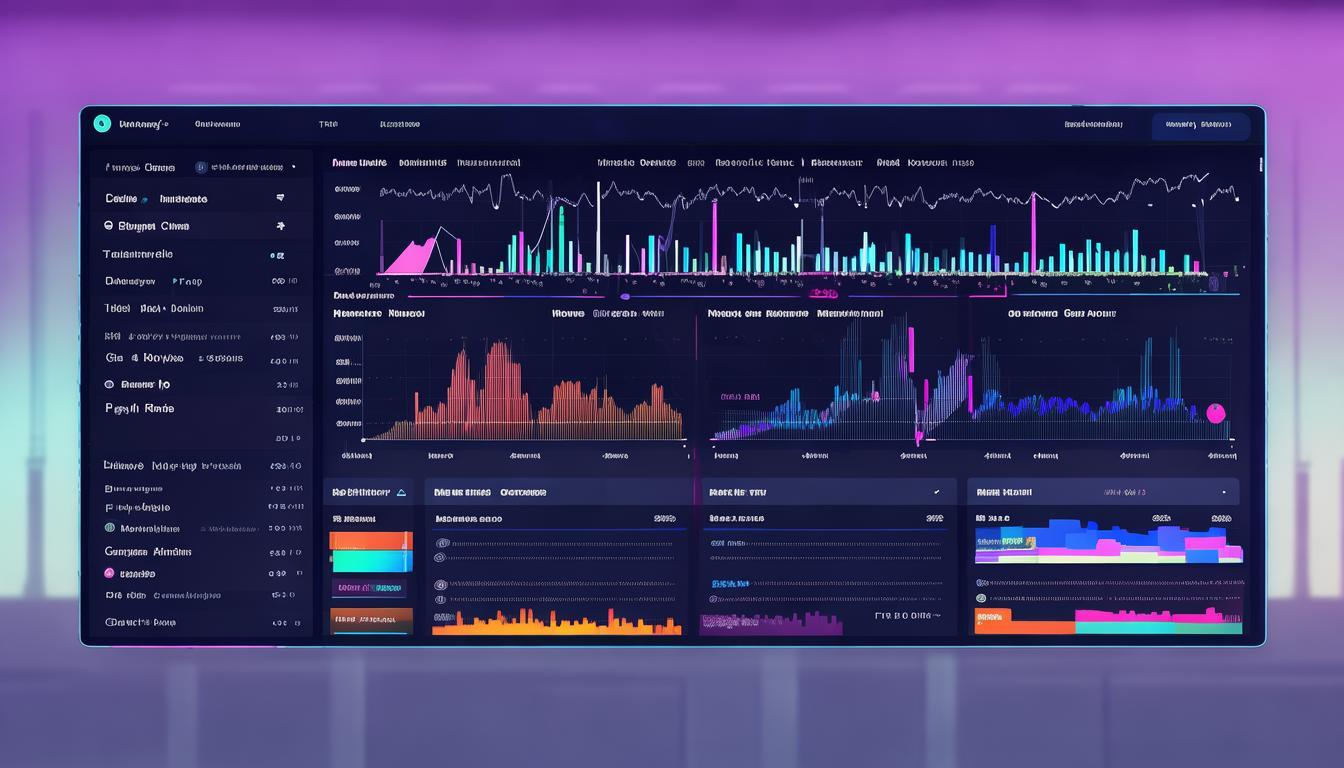Image resolution: width=1344 pixels, height=768 pixels.
Task: Click the small round icon in the sidebar header
Action: click(201, 167)
